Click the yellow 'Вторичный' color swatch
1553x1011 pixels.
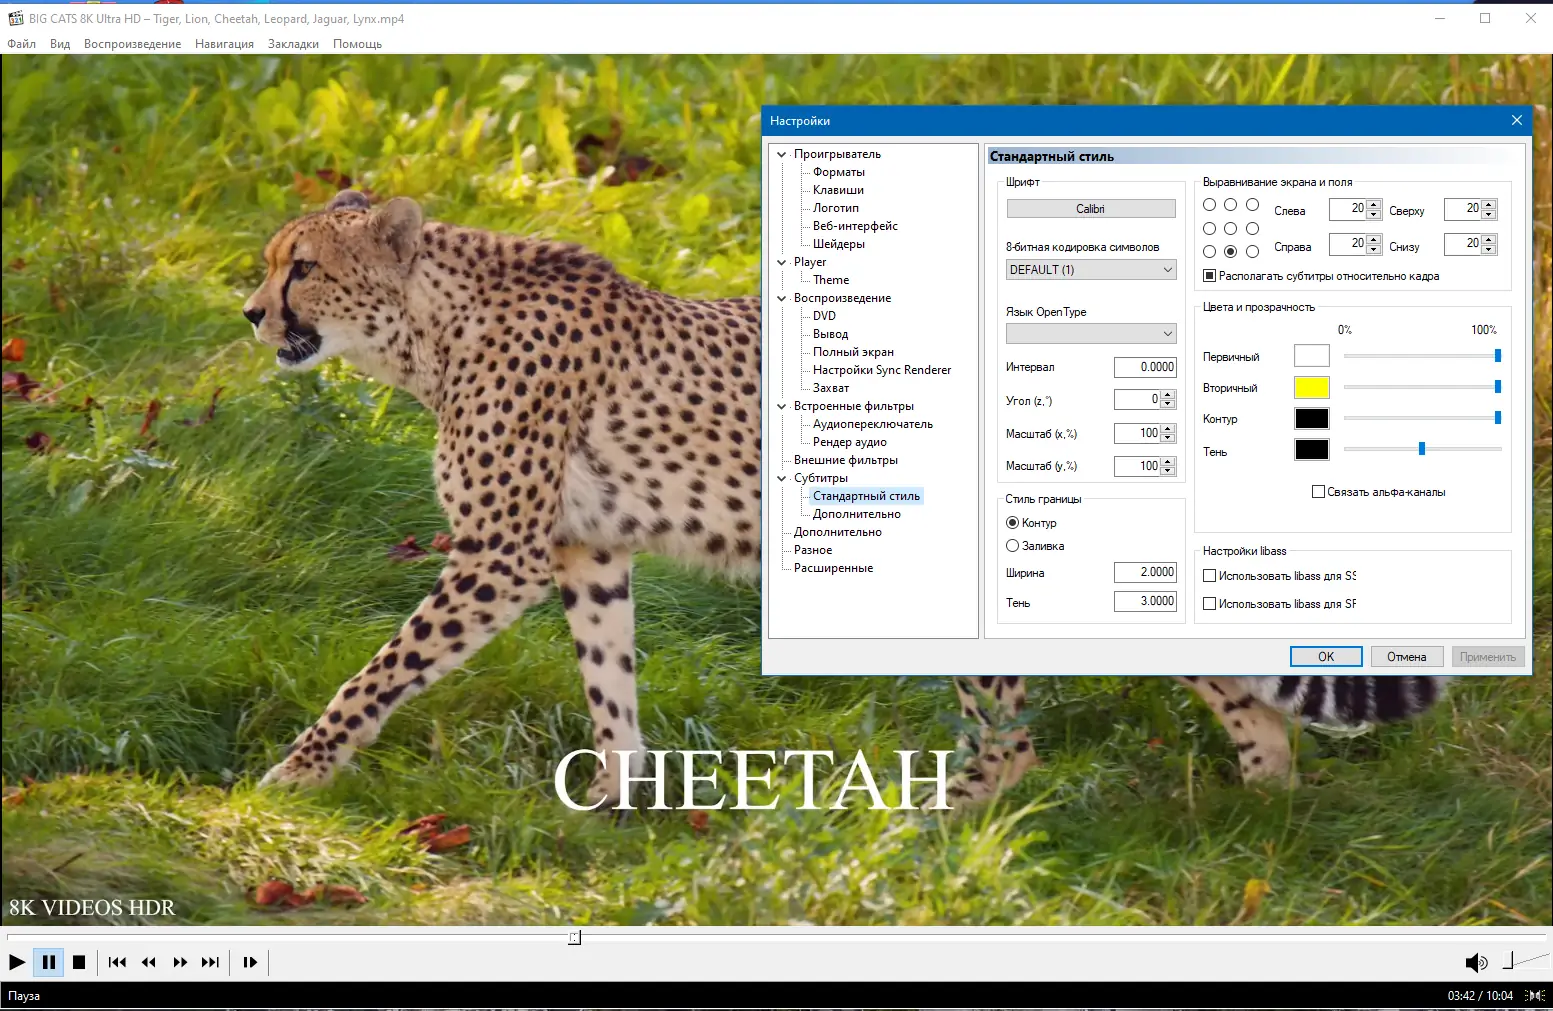pos(1311,387)
